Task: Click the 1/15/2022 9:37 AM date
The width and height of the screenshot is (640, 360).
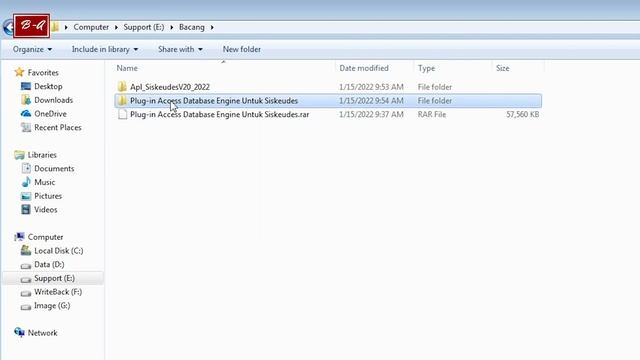Action: [371, 114]
